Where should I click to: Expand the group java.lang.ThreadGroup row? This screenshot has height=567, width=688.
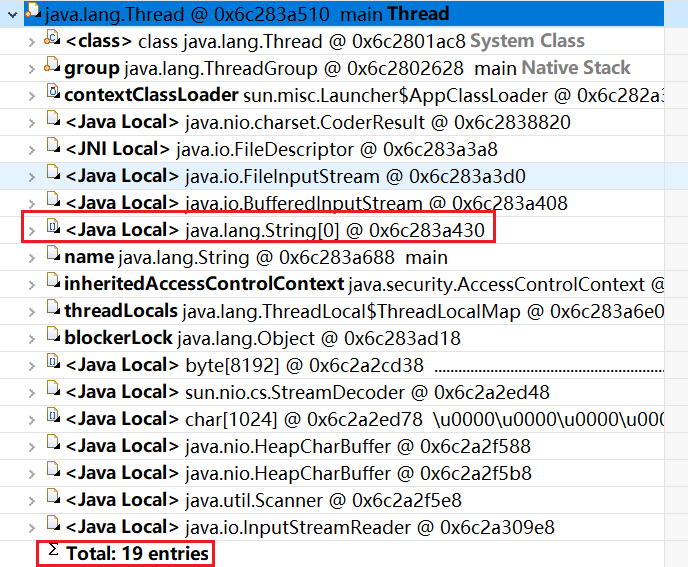tap(32, 69)
